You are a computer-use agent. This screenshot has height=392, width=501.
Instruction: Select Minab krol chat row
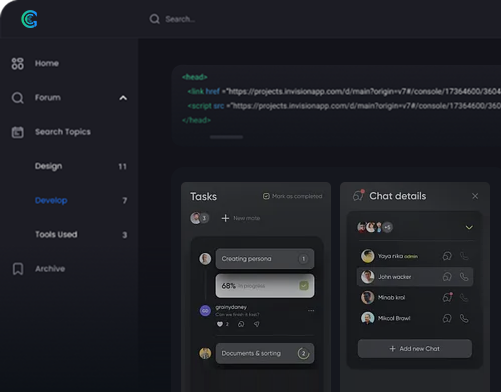[415, 297]
